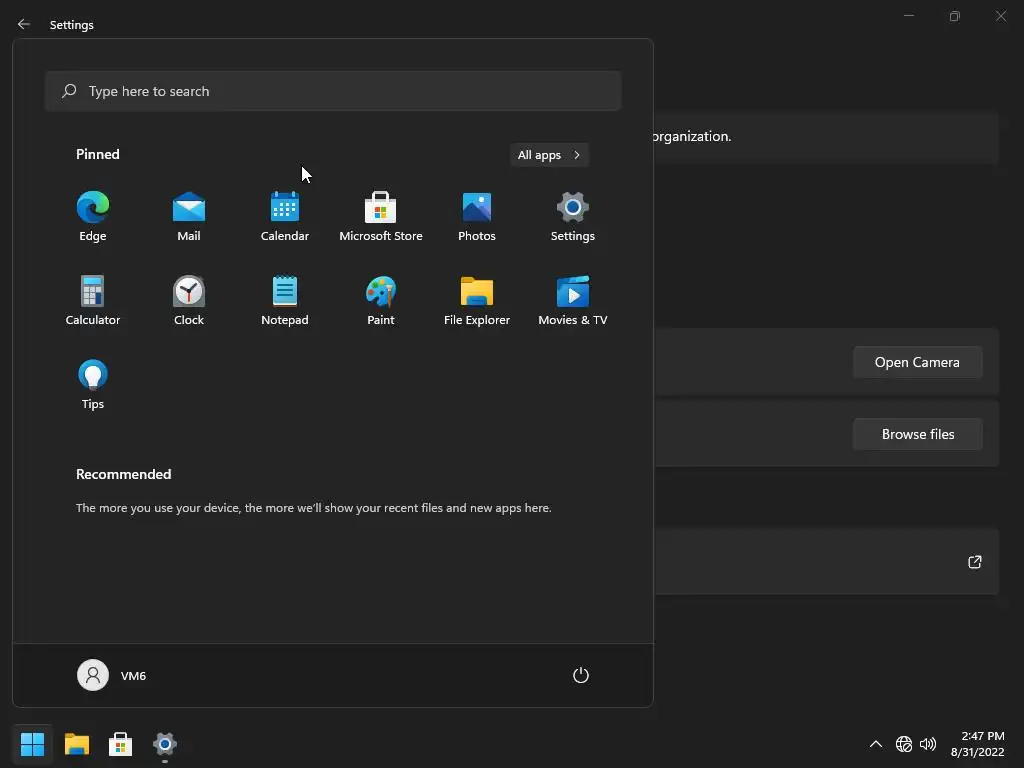Screen dimensions: 1024x768
Task: Open external link icon in Settings window
Action: [974, 562]
